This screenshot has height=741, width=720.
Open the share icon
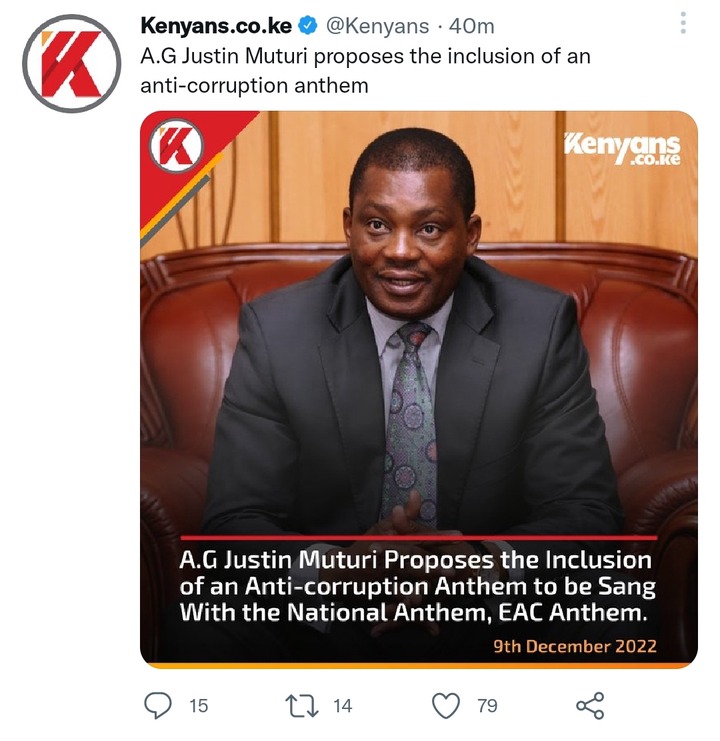click(590, 706)
